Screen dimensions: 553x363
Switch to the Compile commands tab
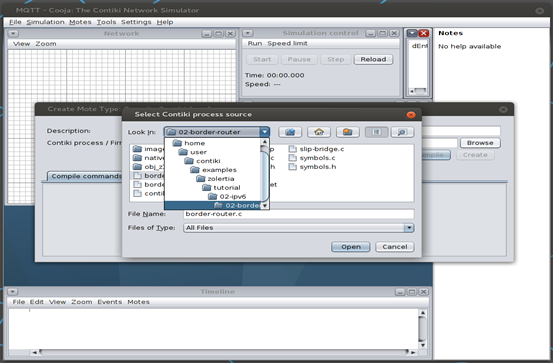coord(86,176)
